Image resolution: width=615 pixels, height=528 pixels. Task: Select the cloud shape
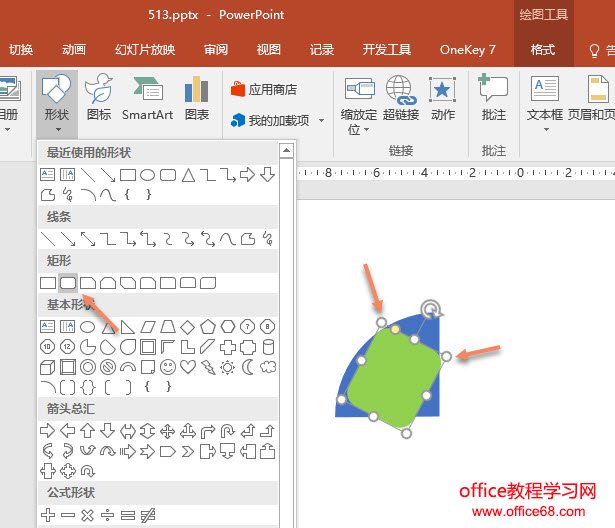(267, 367)
